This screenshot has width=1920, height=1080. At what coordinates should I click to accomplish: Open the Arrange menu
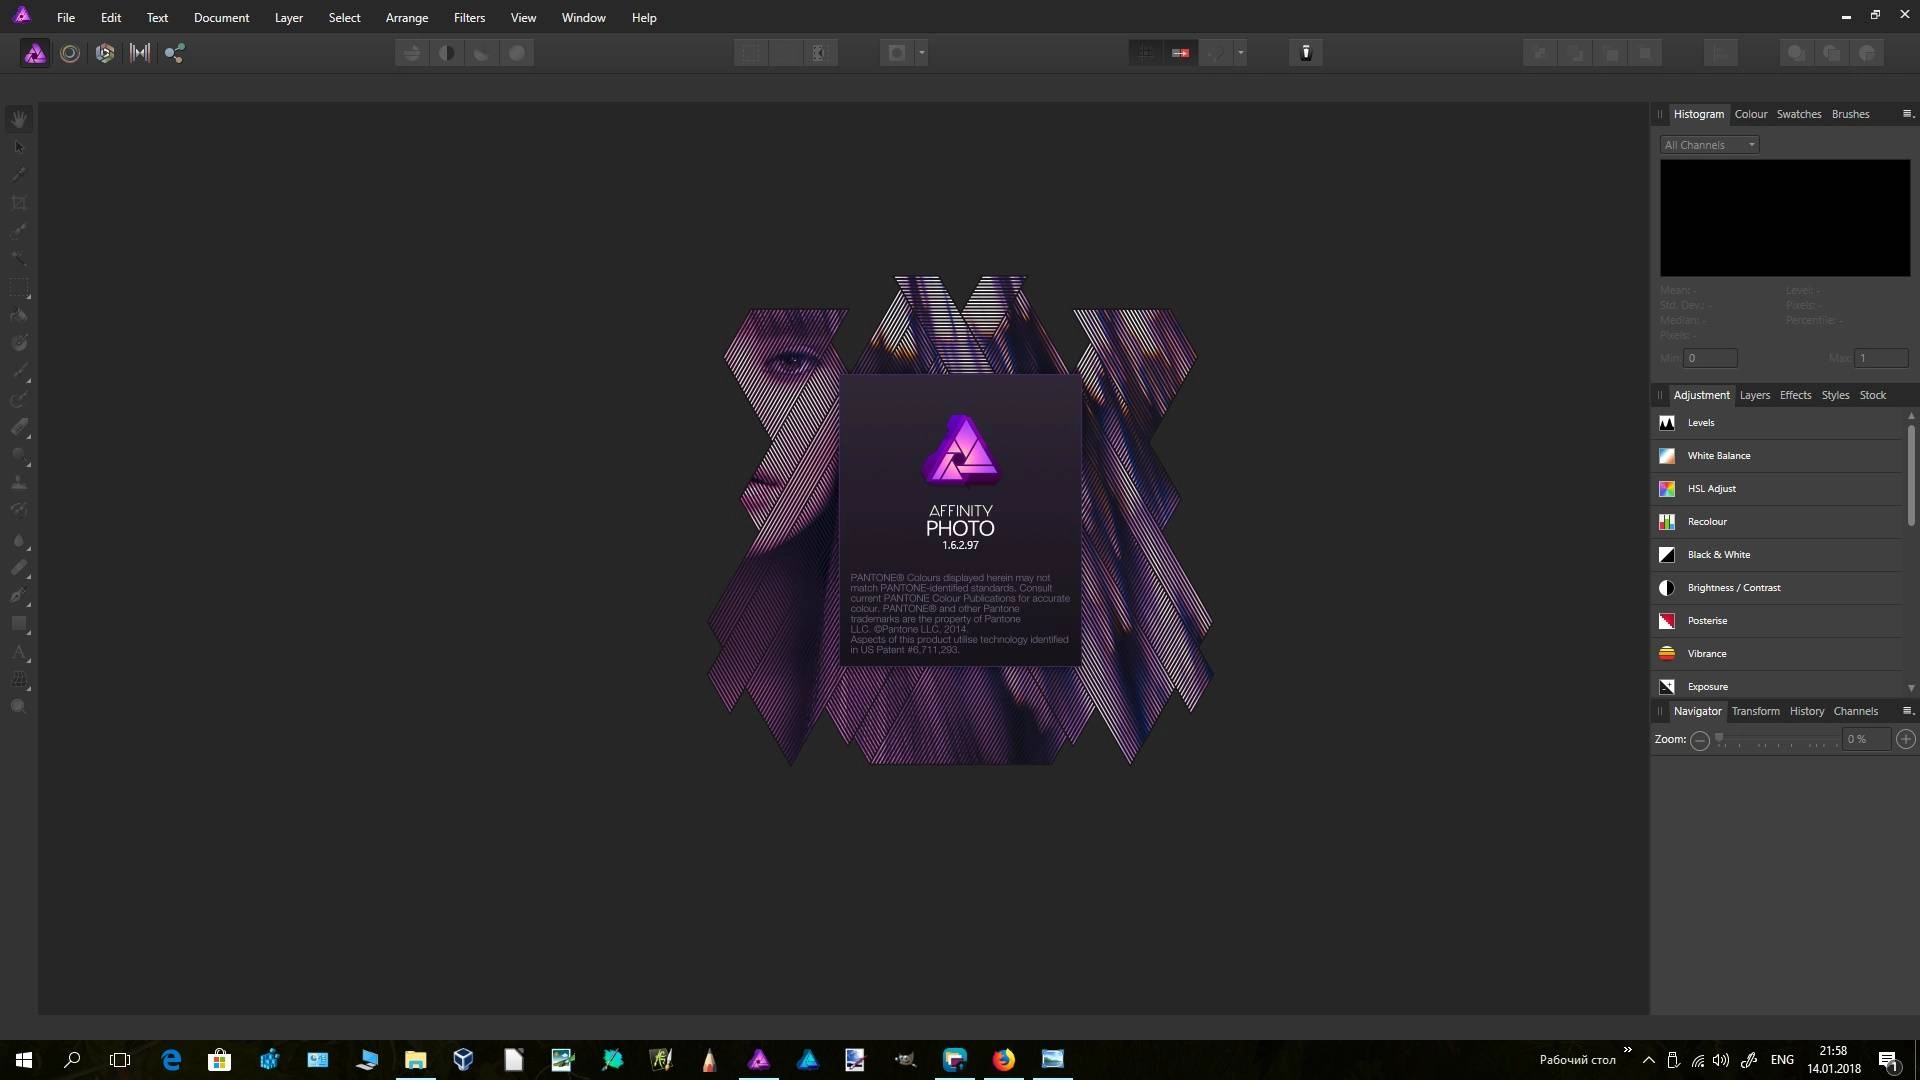[407, 18]
